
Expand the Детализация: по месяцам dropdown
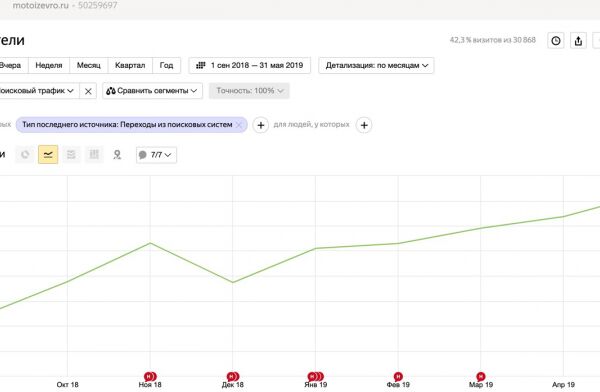(376, 65)
